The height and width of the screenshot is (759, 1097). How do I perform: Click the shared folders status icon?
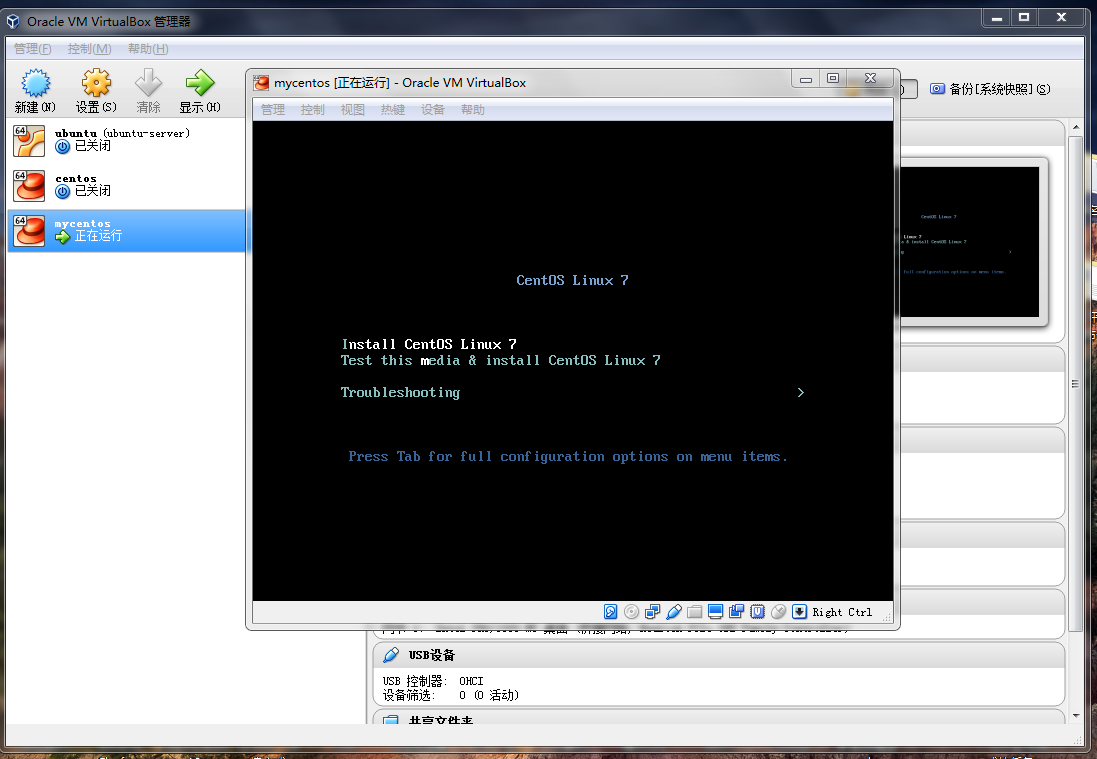694,612
